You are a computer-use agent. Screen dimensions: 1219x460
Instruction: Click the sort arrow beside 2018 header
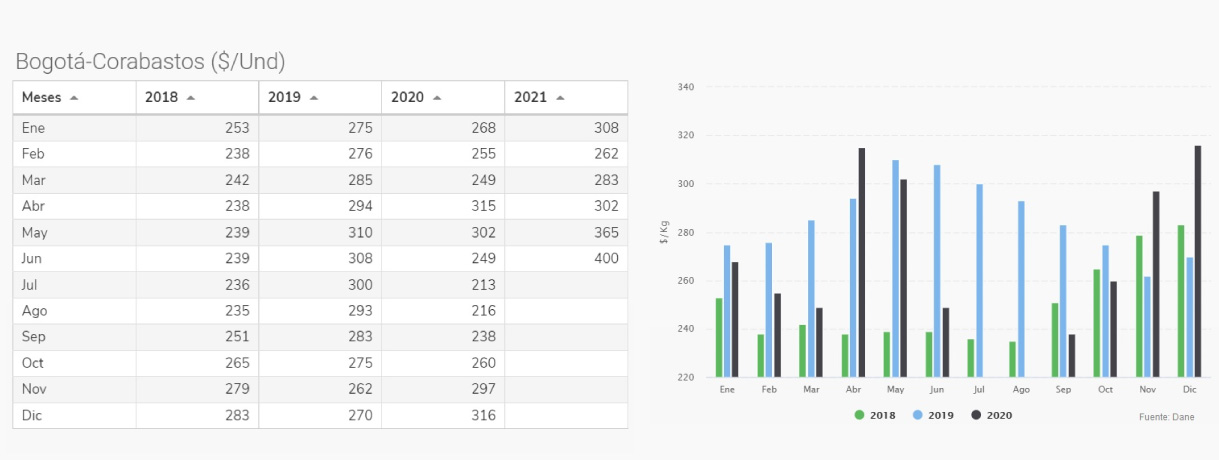191,98
